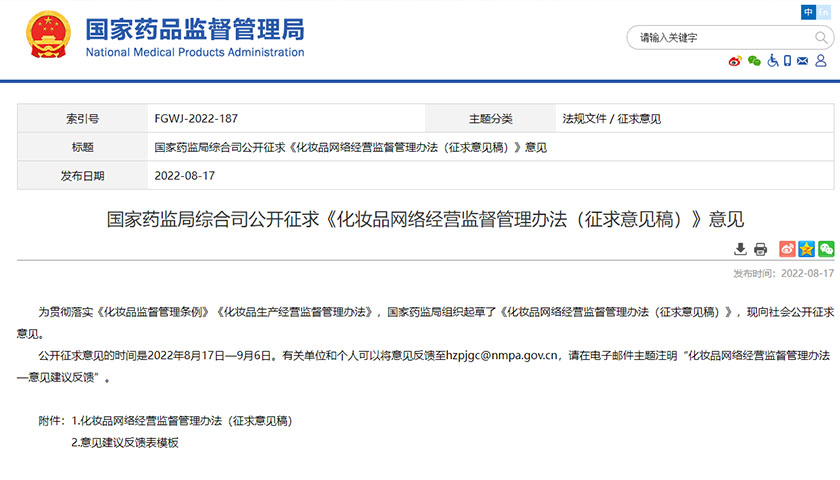The height and width of the screenshot is (480, 840).
Task: Share article to WeChat green icon
Action: coord(826,249)
